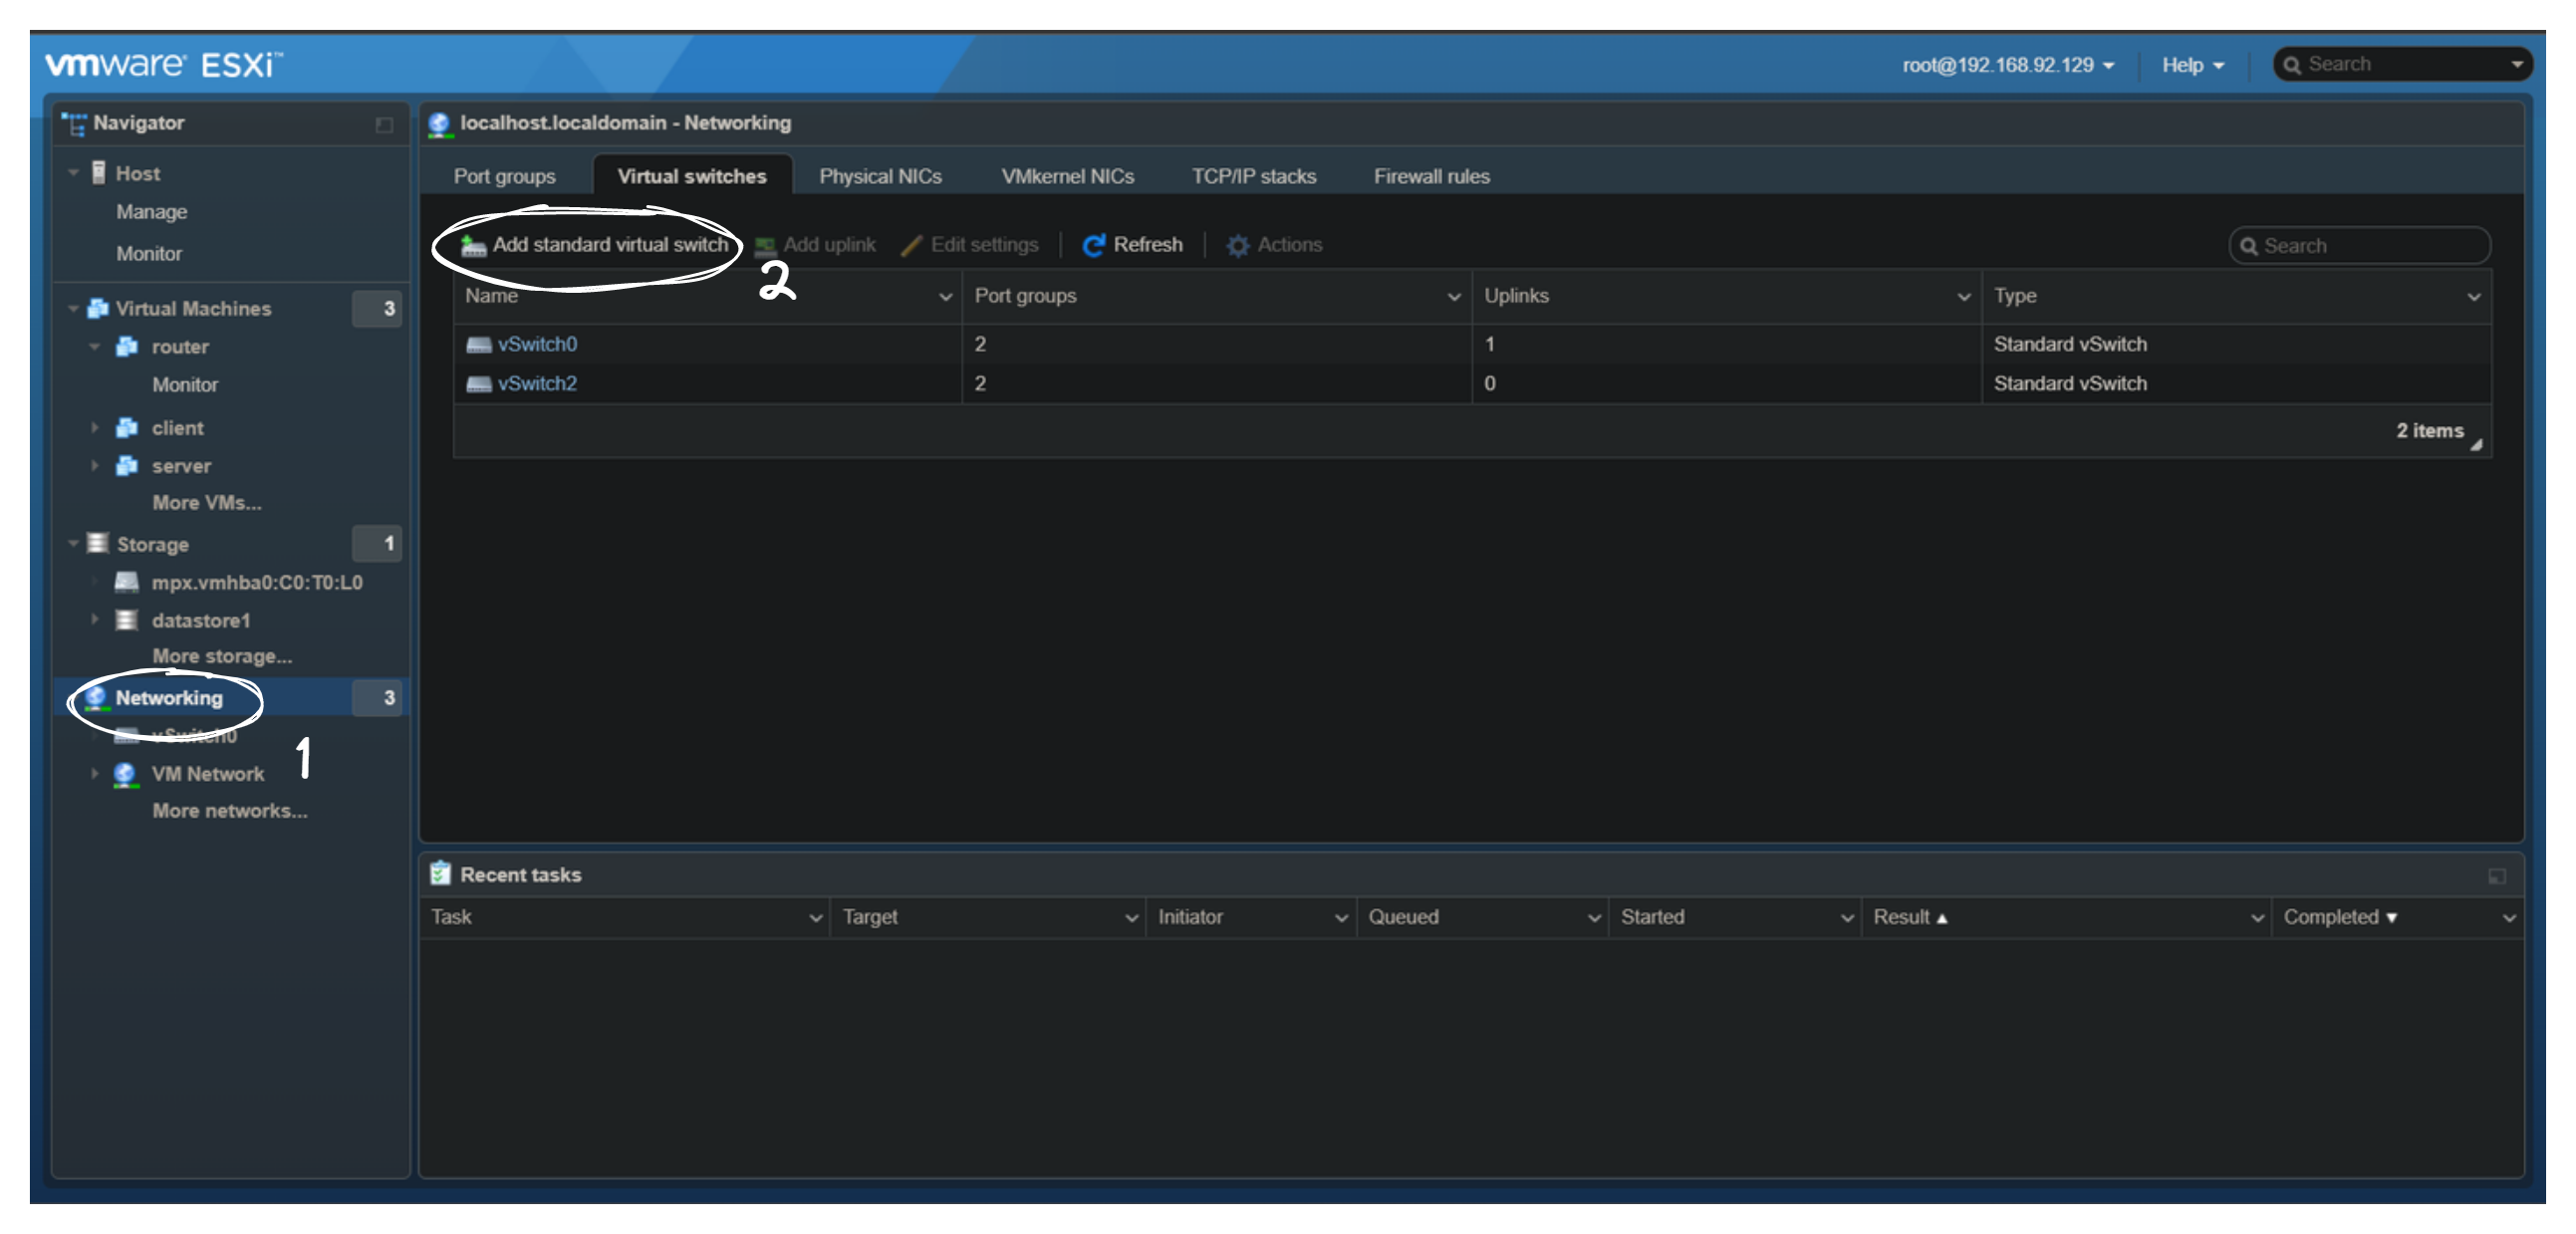Open the root@192.168.92.129 user dropdown
The height and width of the screenshot is (1234, 2576).
click(2008, 66)
